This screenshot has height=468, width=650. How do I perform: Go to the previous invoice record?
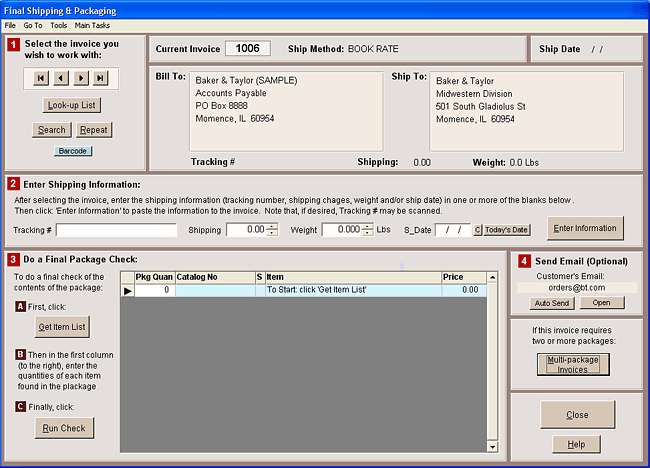click(x=60, y=78)
